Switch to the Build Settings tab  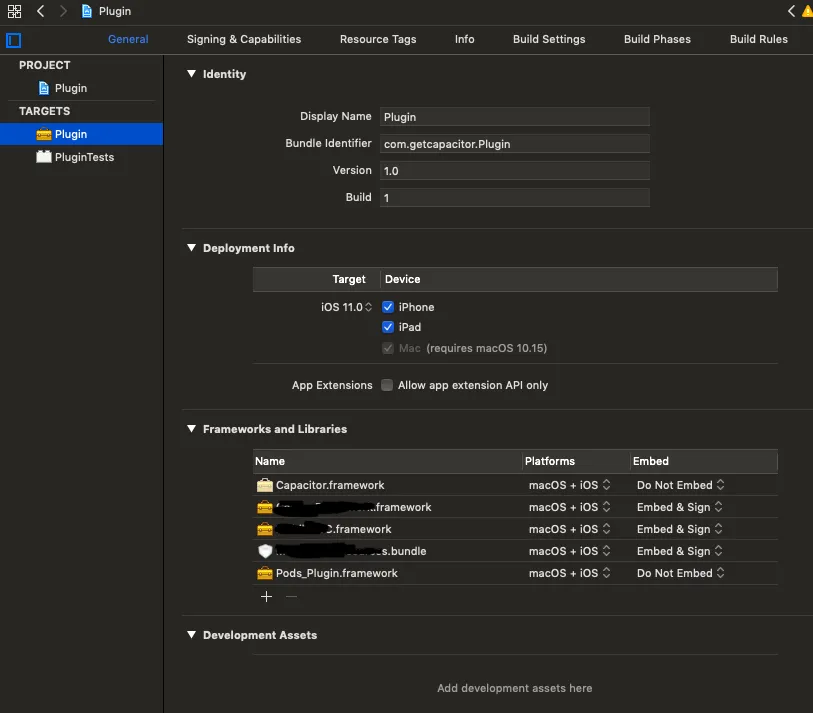pyautogui.click(x=549, y=39)
